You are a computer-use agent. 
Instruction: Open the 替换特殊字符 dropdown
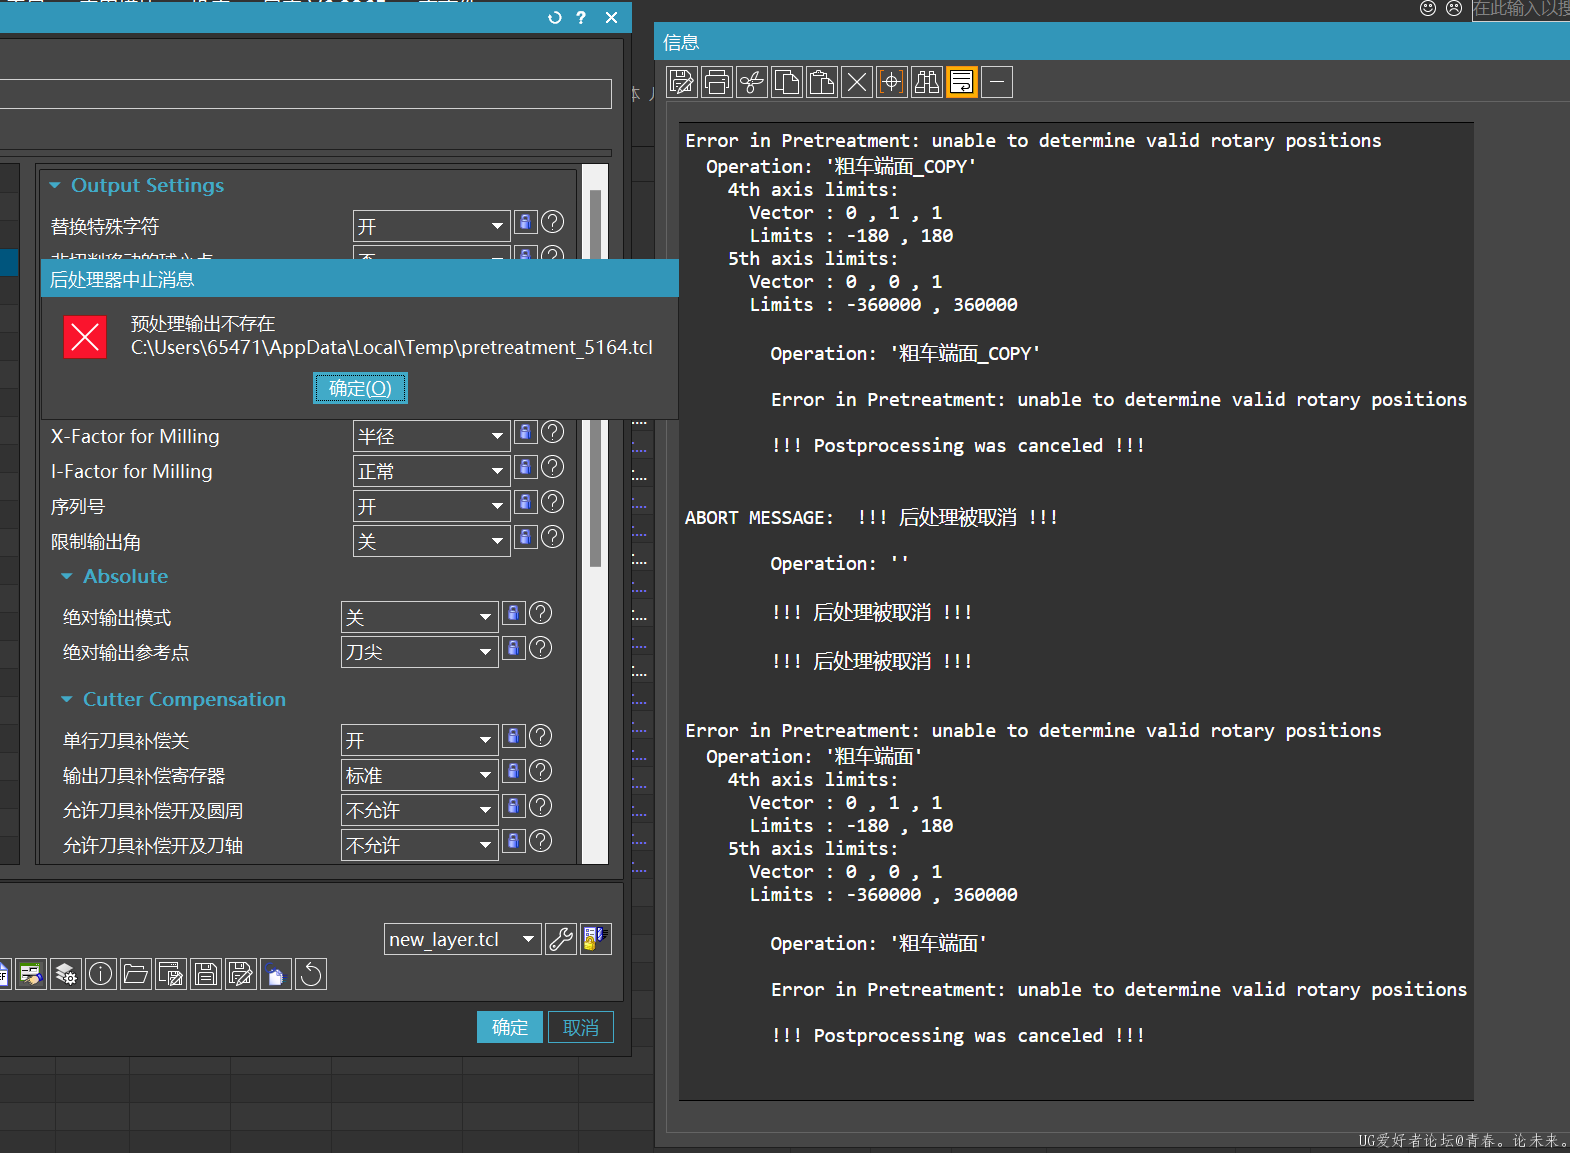[x=431, y=226]
